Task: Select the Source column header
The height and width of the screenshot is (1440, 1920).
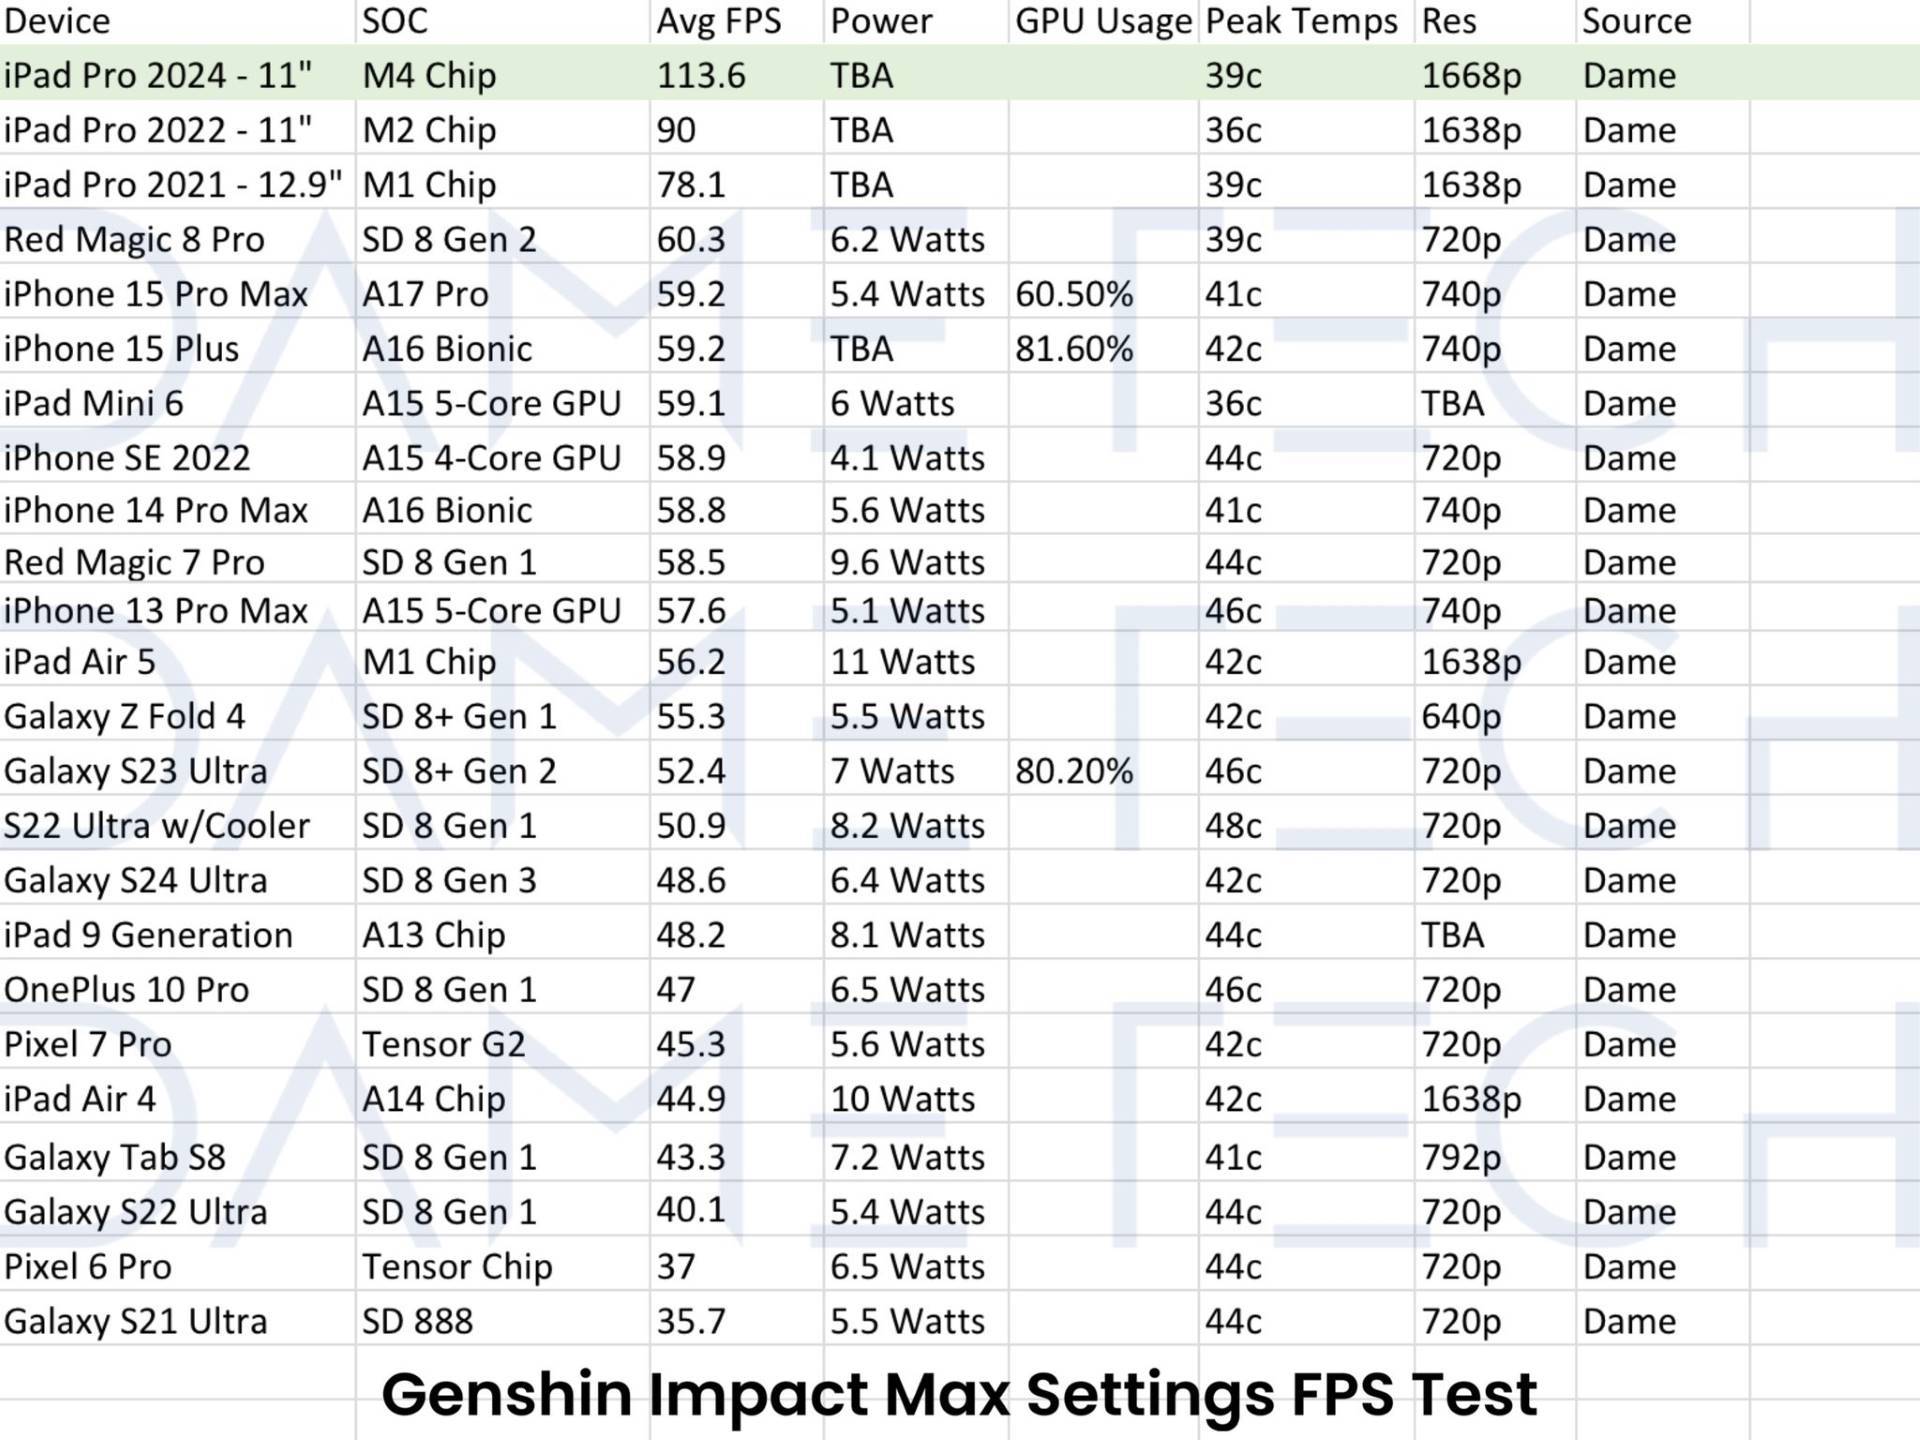Action: [x=1636, y=21]
